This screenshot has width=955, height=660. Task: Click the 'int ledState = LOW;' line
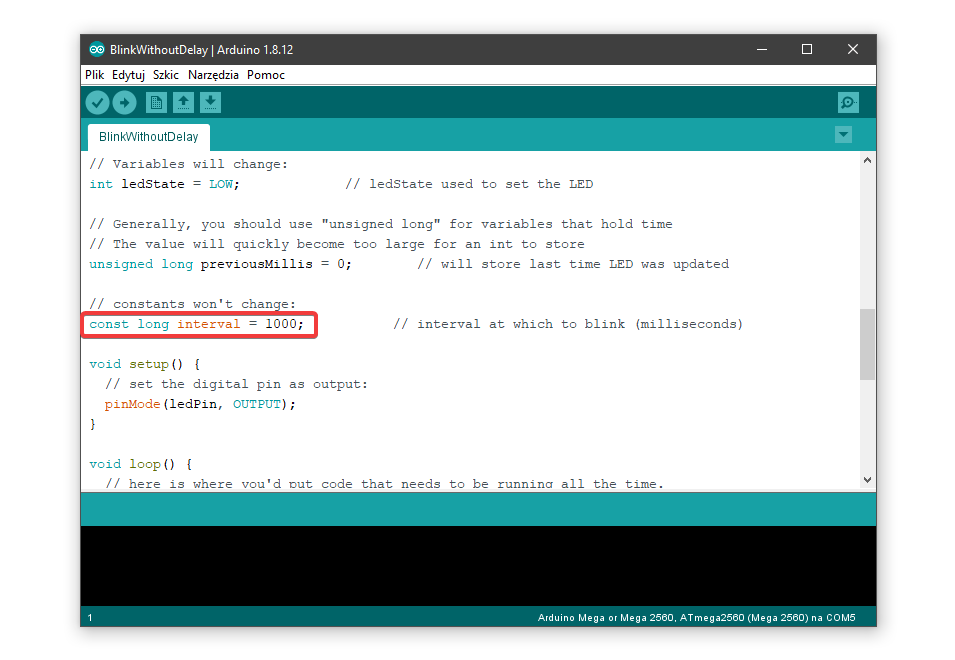[x=164, y=184]
